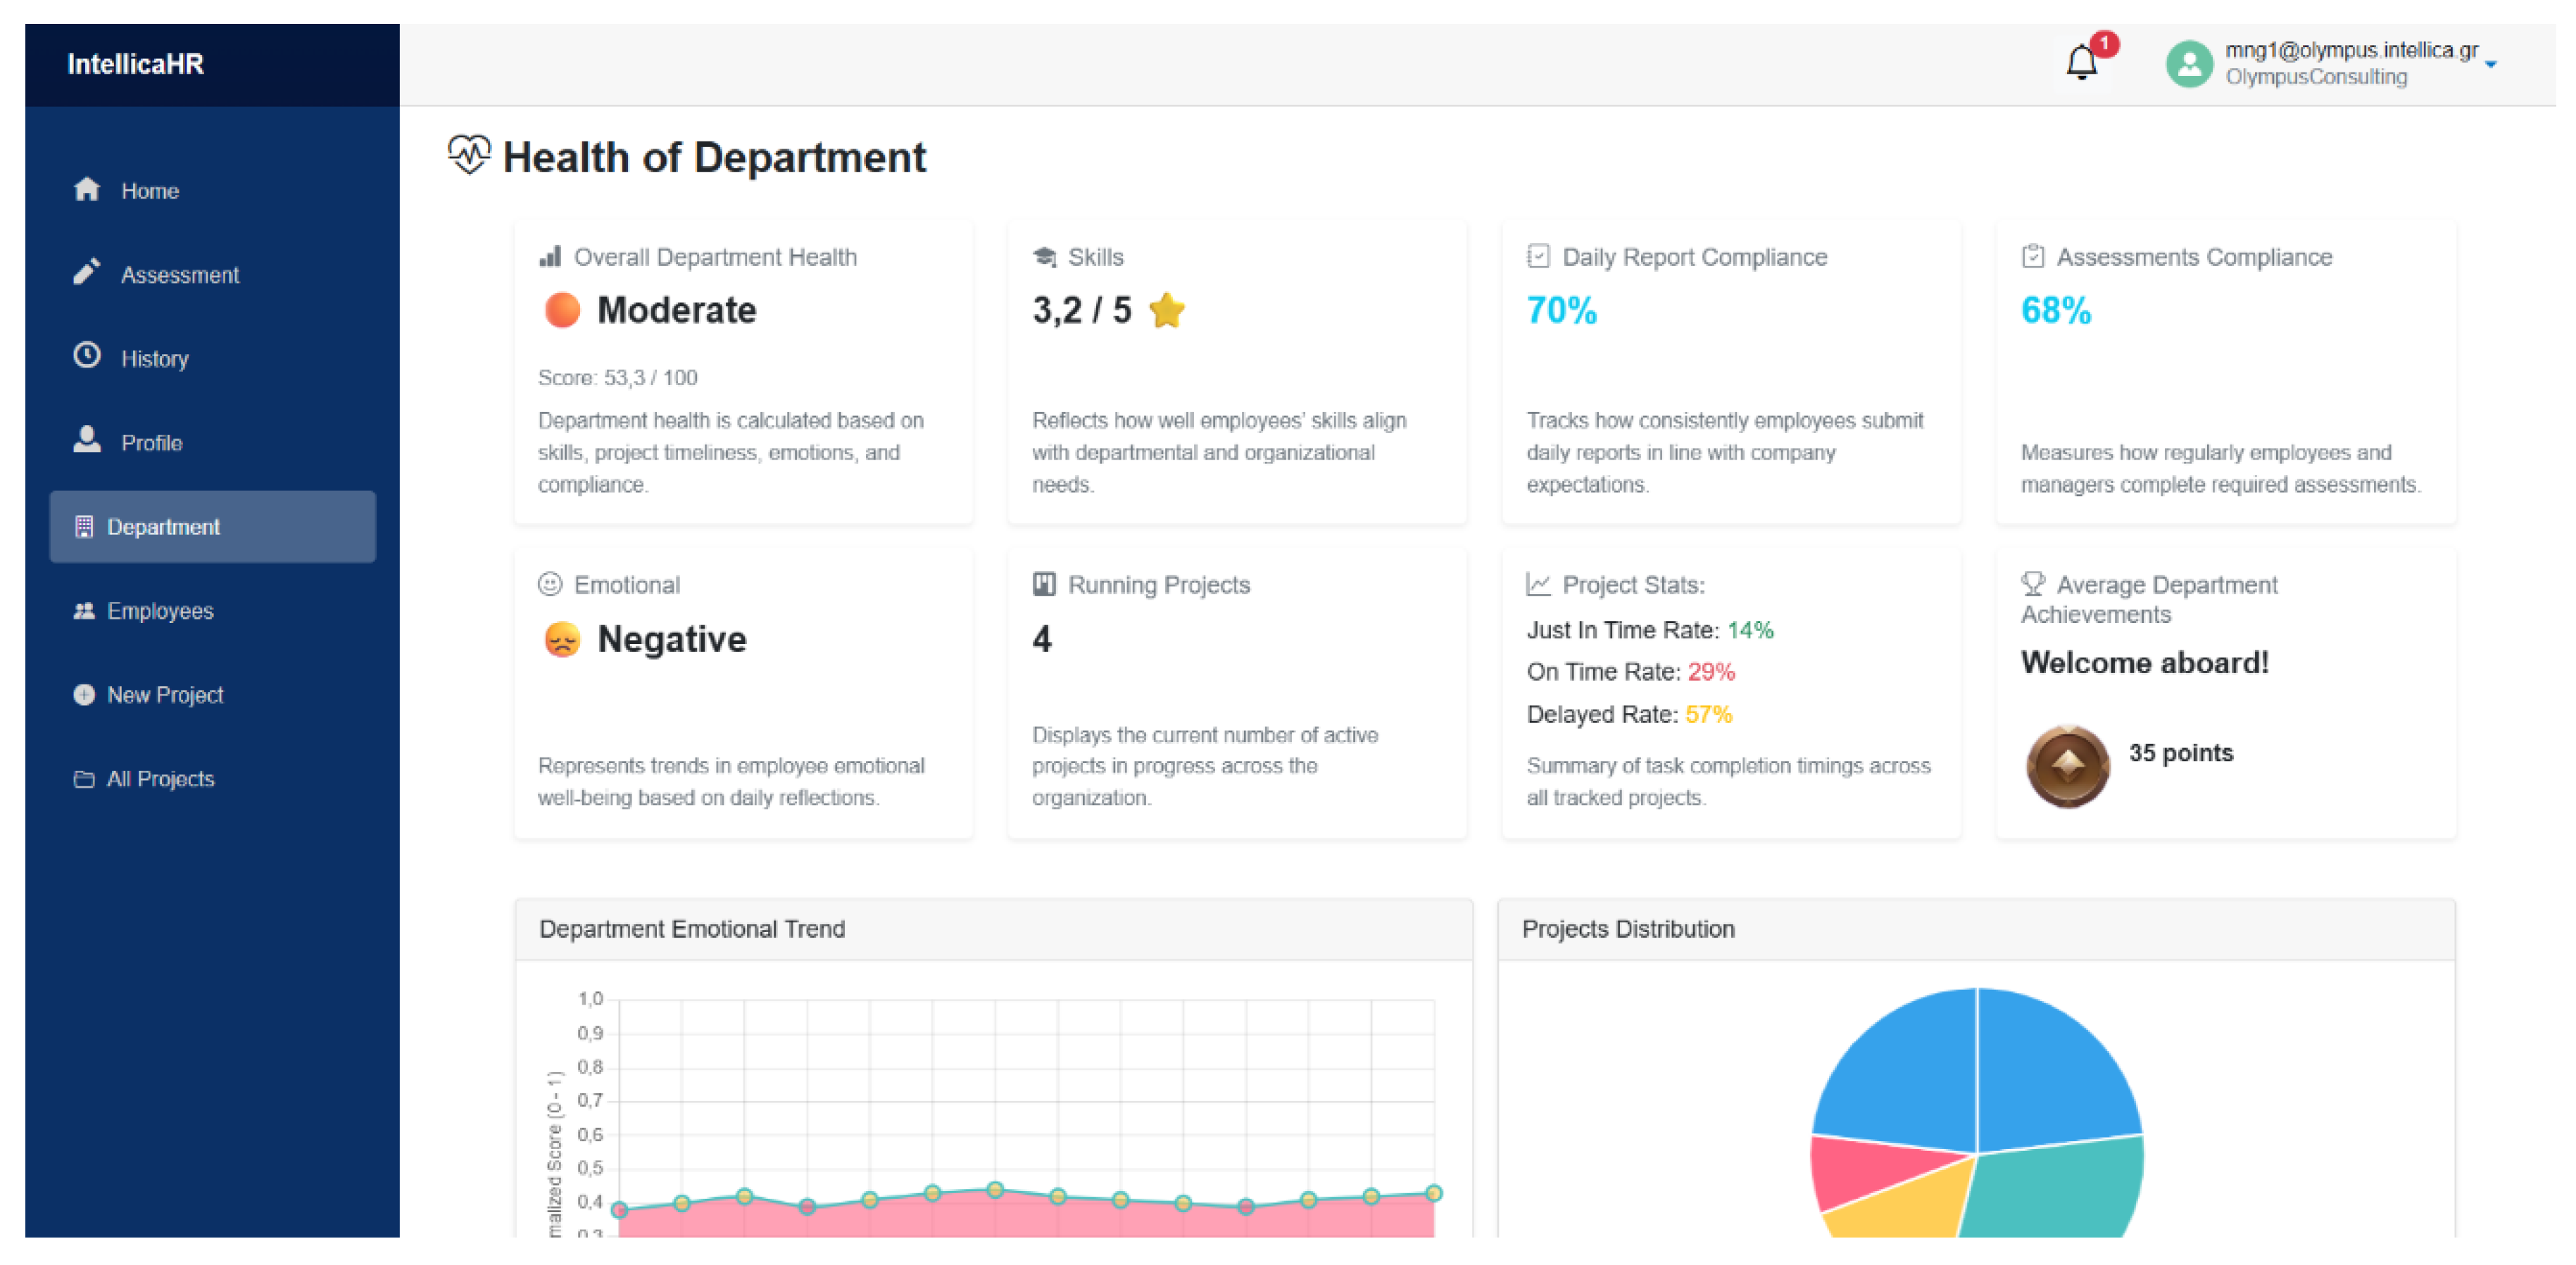The height and width of the screenshot is (1265, 2576).
Task: Click the sad face emoji beside Negative
Action: click(562, 639)
